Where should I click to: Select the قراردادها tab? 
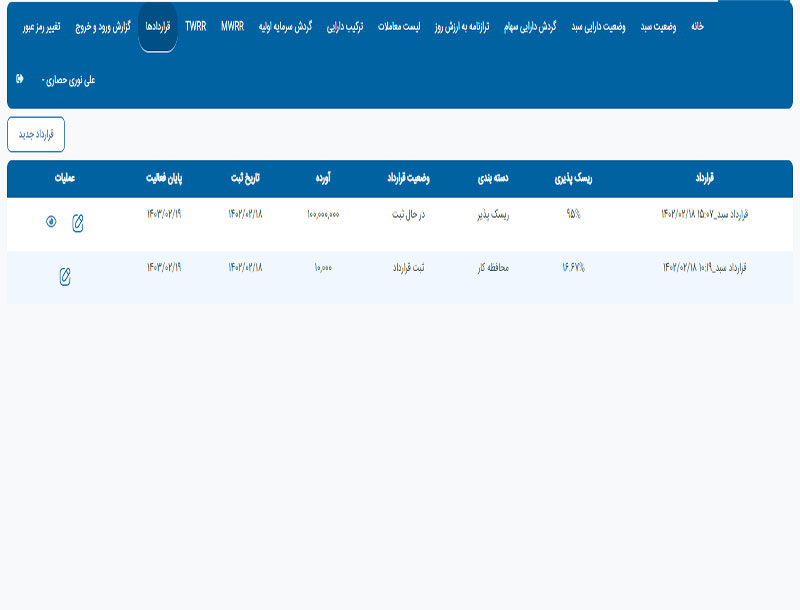157,27
